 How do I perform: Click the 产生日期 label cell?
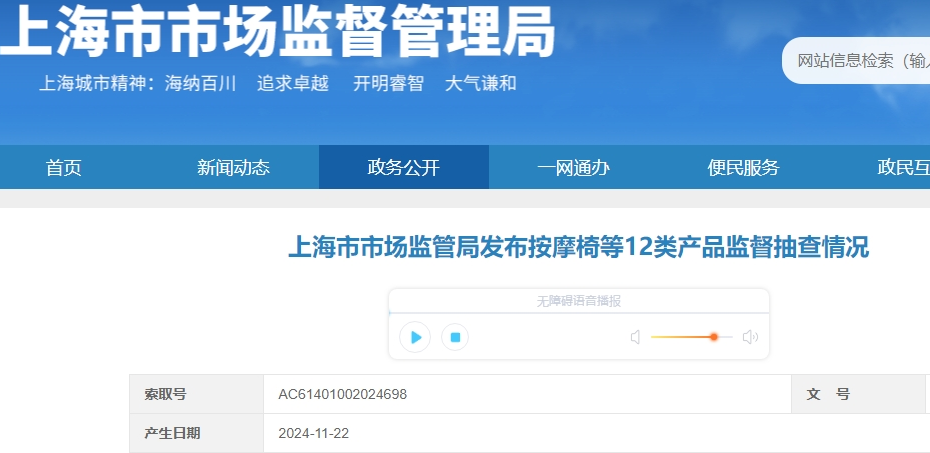pyautogui.click(x=196, y=433)
